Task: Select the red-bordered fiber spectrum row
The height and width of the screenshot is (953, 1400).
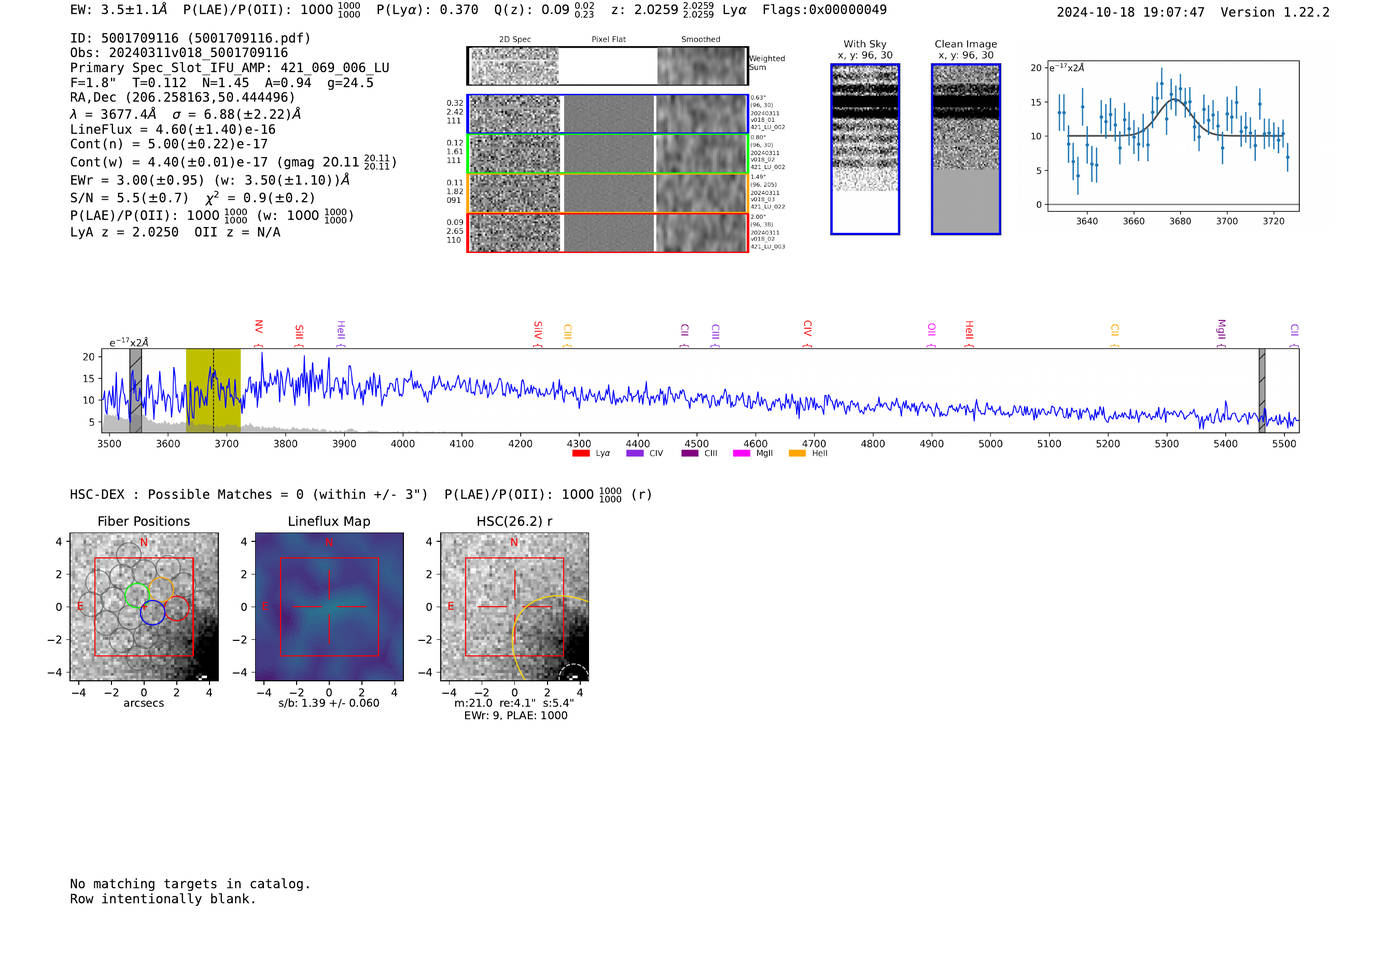Action: pos(607,233)
